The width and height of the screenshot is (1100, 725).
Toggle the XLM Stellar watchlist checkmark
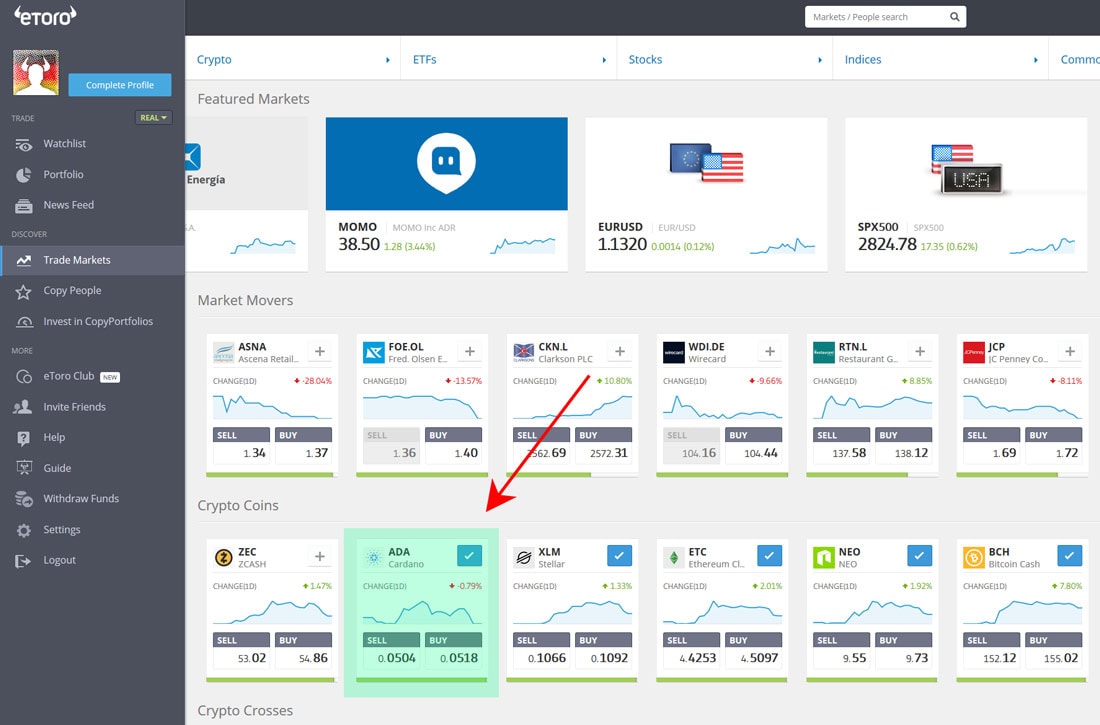point(619,556)
